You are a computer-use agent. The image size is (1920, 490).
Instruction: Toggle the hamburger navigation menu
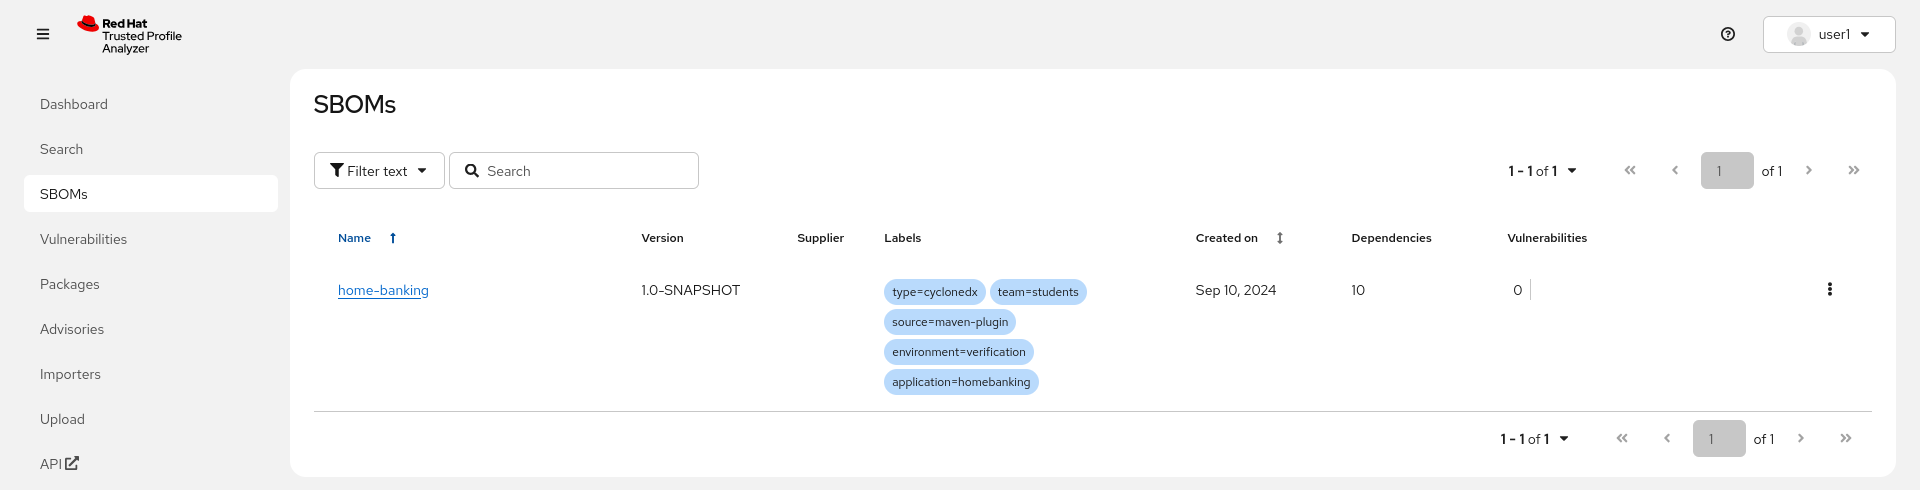(x=43, y=34)
